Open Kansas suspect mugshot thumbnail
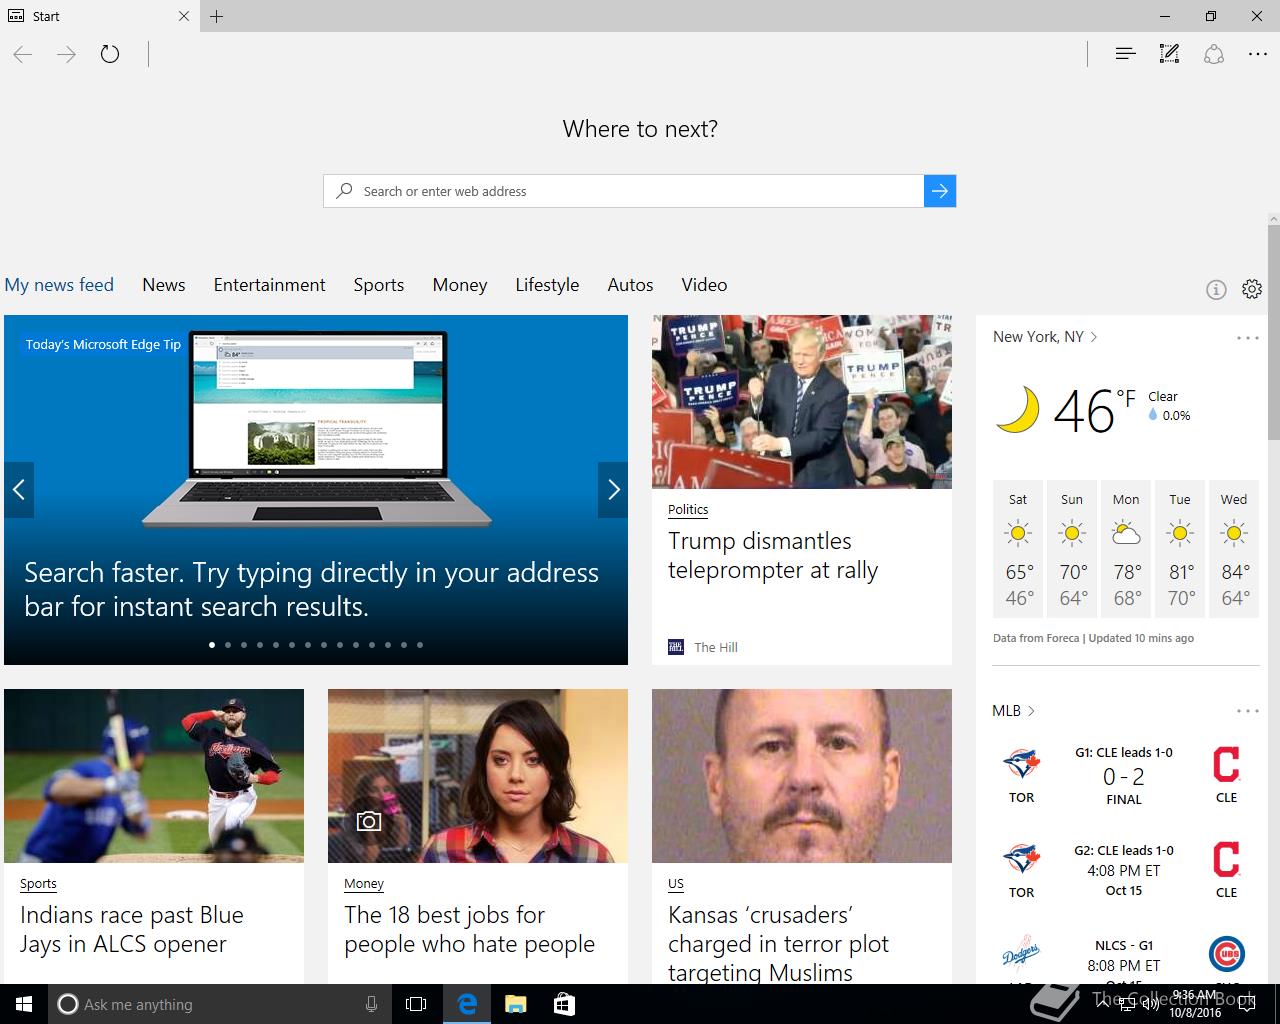 802,776
